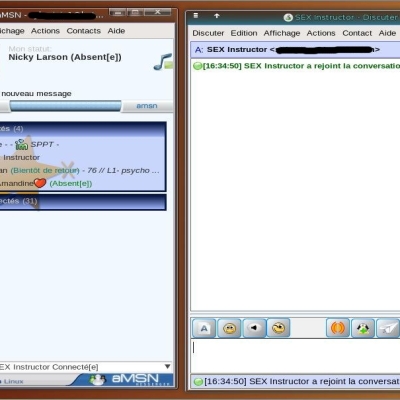Click the voice clip speaker button
This screenshot has height=400, width=400.
254,328
